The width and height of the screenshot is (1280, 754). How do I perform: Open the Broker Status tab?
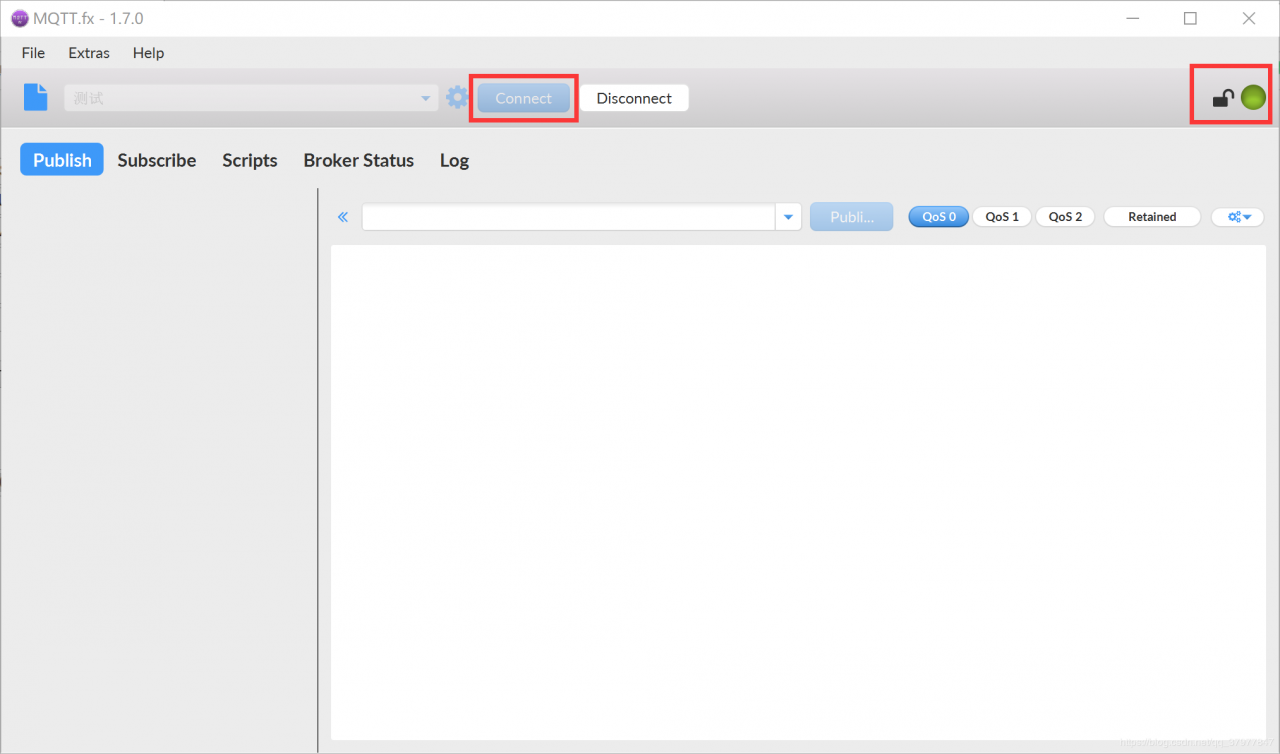pyautogui.click(x=359, y=160)
